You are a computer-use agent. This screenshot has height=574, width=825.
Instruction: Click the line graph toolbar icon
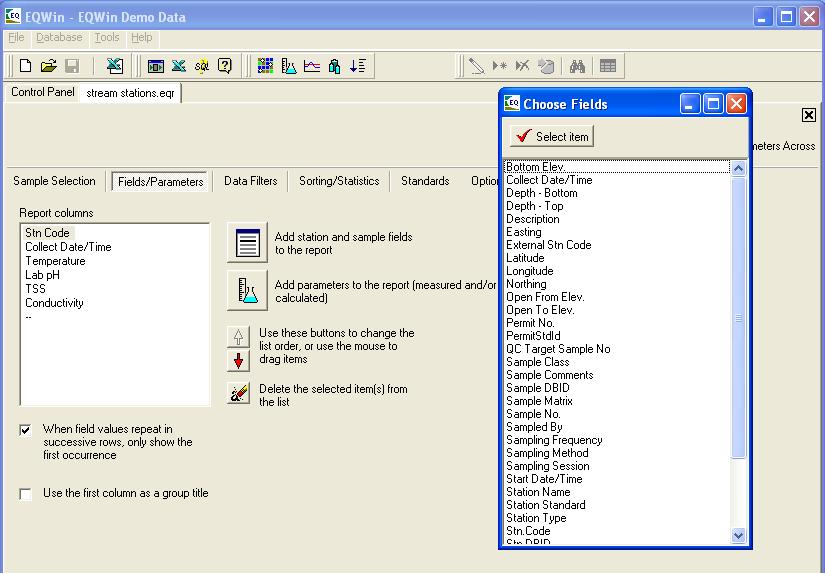312,66
